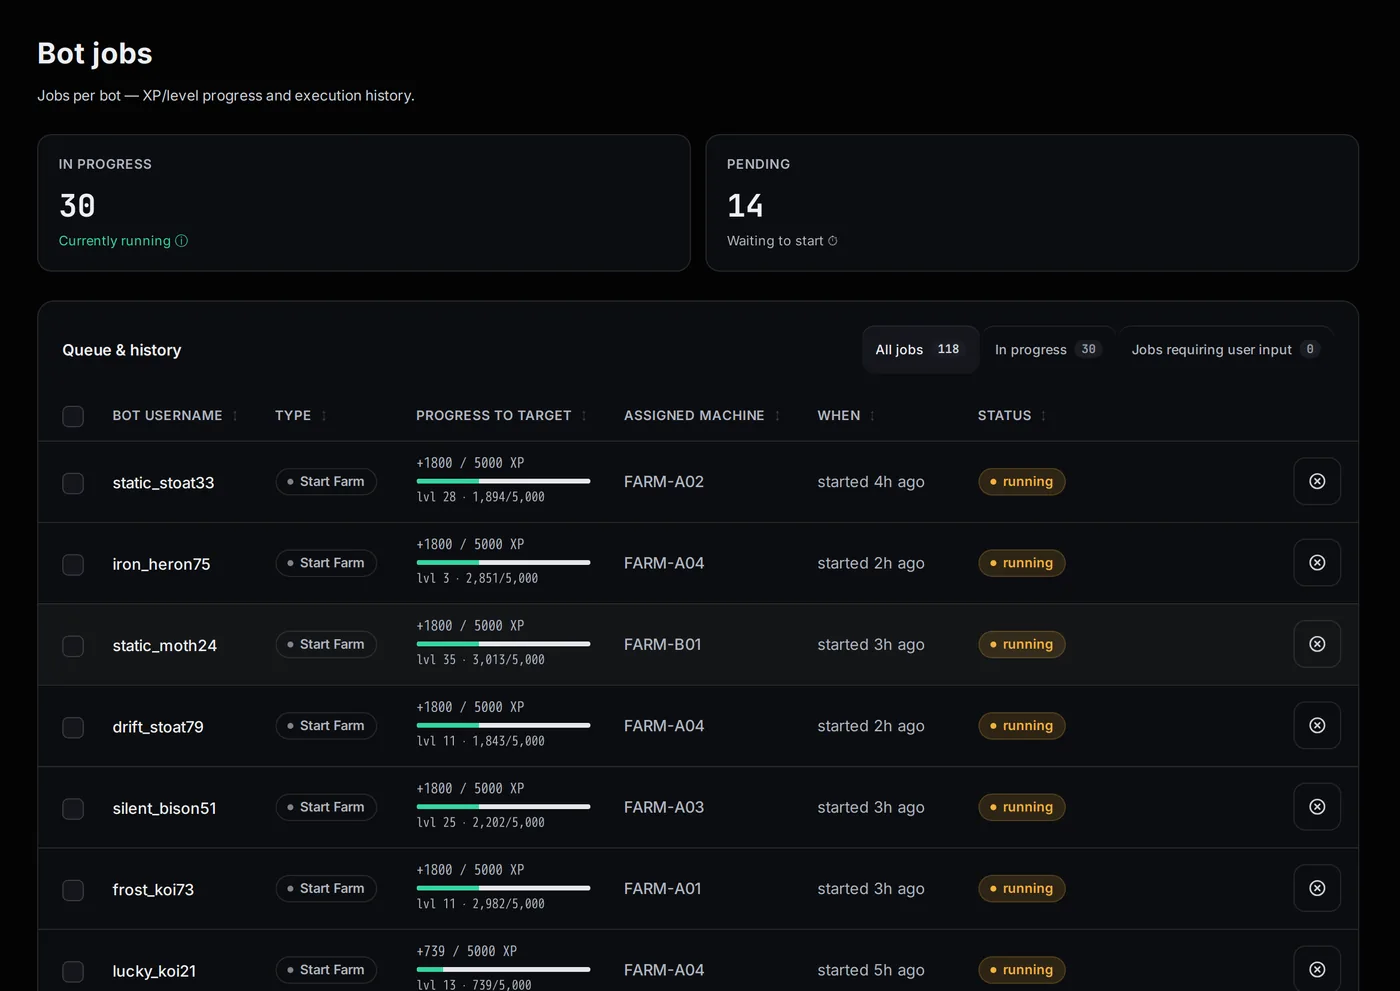Enable the silent_bison51 checkbox
This screenshot has width=1400, height=991.
[x=73, y=809]
